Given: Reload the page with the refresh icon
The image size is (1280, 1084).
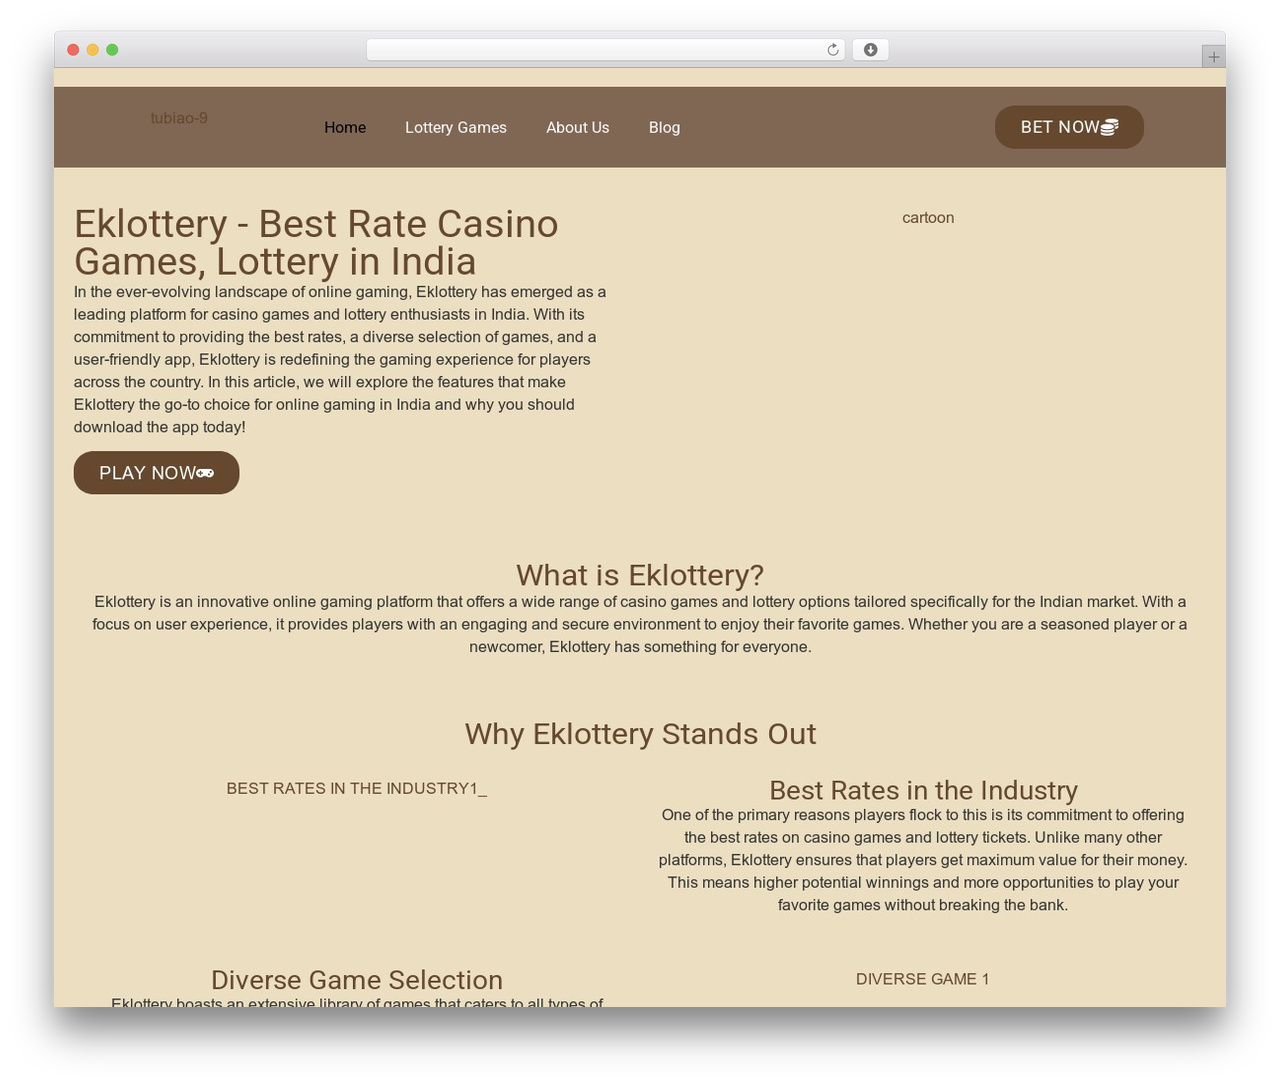Looking at the screenshot, I should tap(832, 50).
